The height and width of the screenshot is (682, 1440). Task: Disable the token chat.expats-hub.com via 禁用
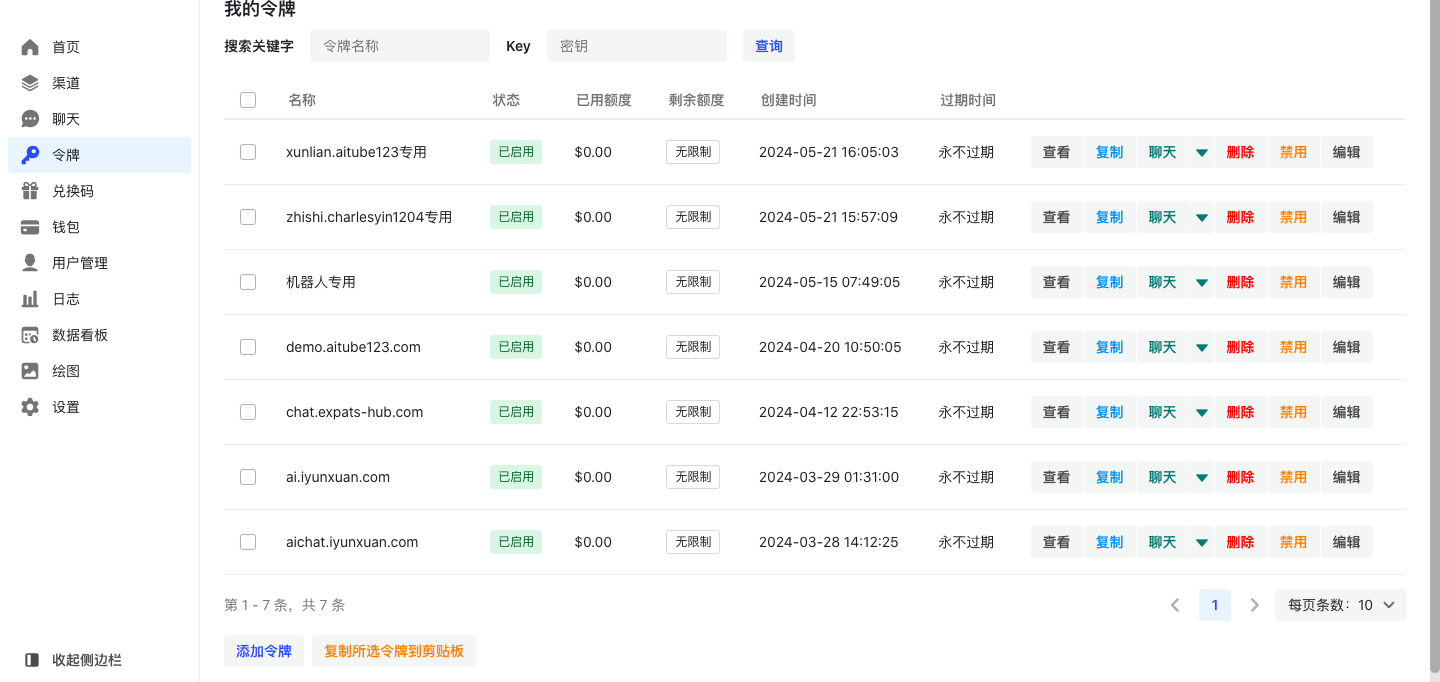click(1293, 411)
